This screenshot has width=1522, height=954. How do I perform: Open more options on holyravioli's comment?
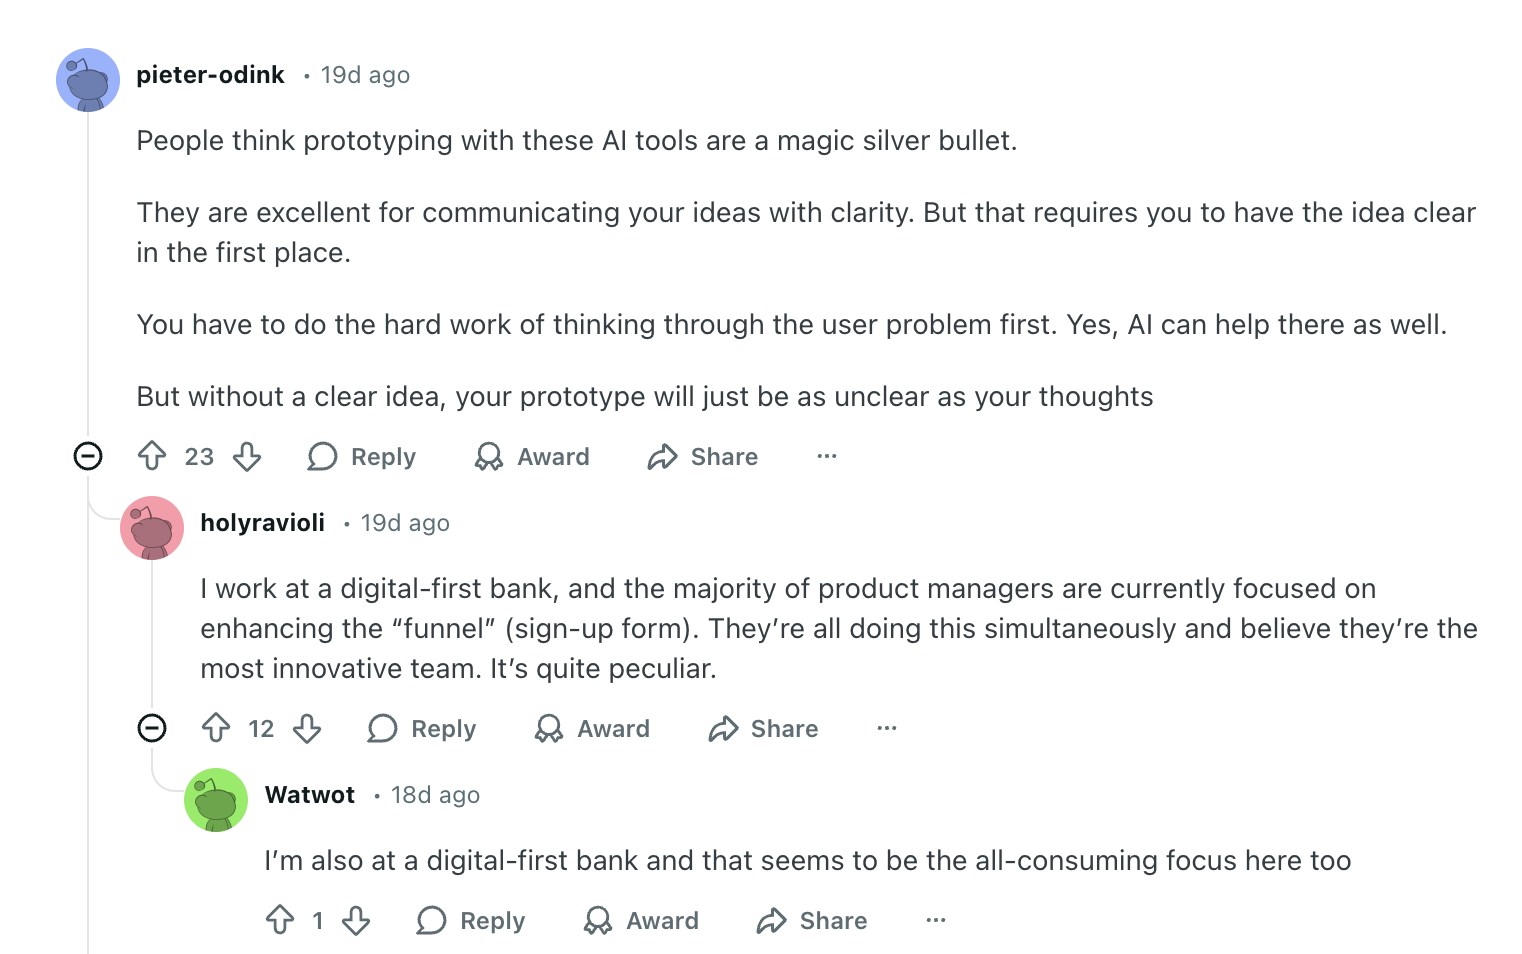point(887,729)
